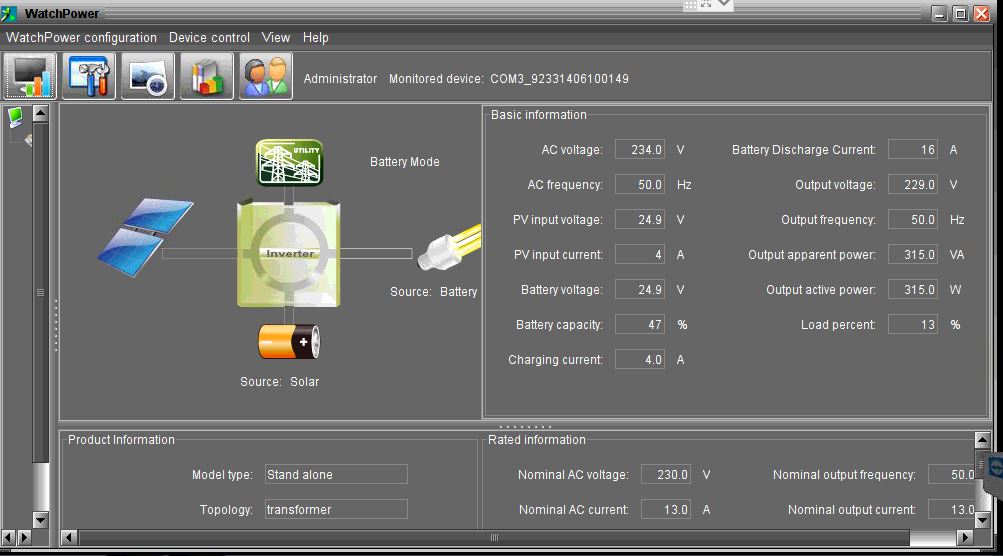Click the Battery Mode status text

[x=405, y=162]
